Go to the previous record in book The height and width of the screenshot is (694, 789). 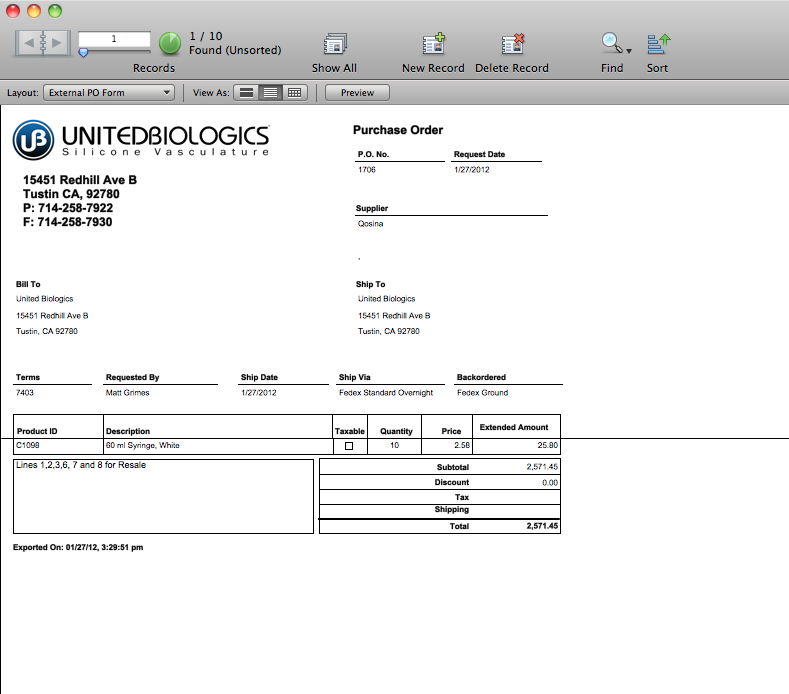point(29,42)
